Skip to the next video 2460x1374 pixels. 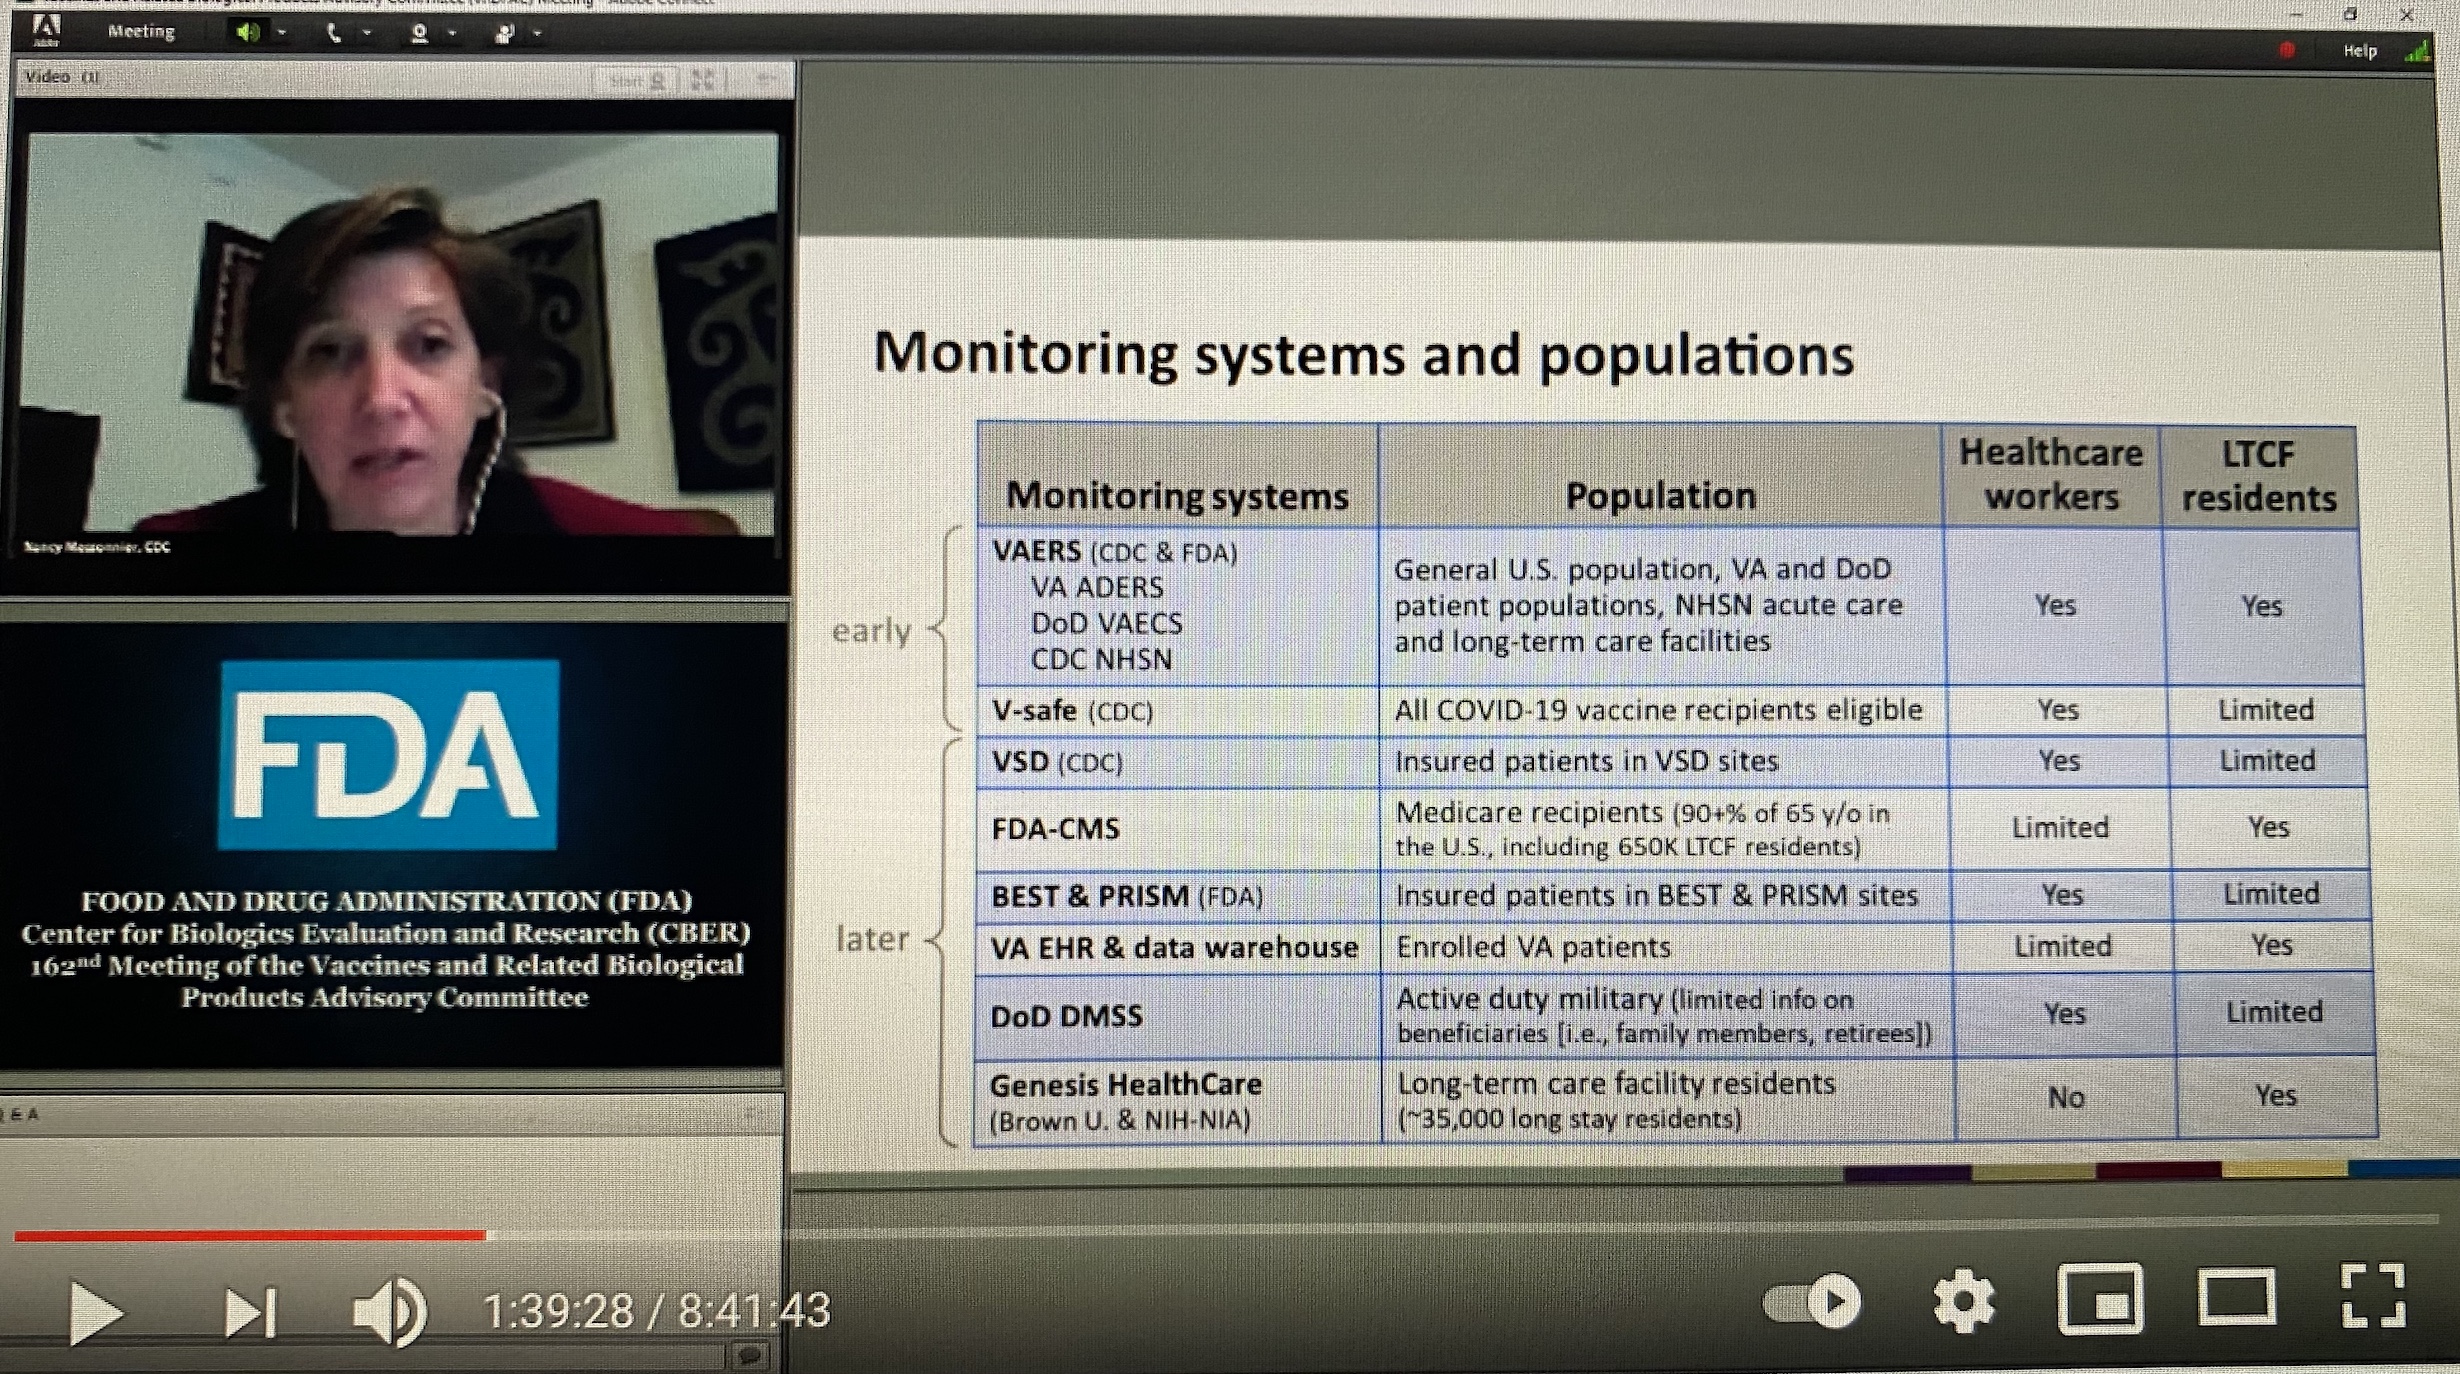249,1312
